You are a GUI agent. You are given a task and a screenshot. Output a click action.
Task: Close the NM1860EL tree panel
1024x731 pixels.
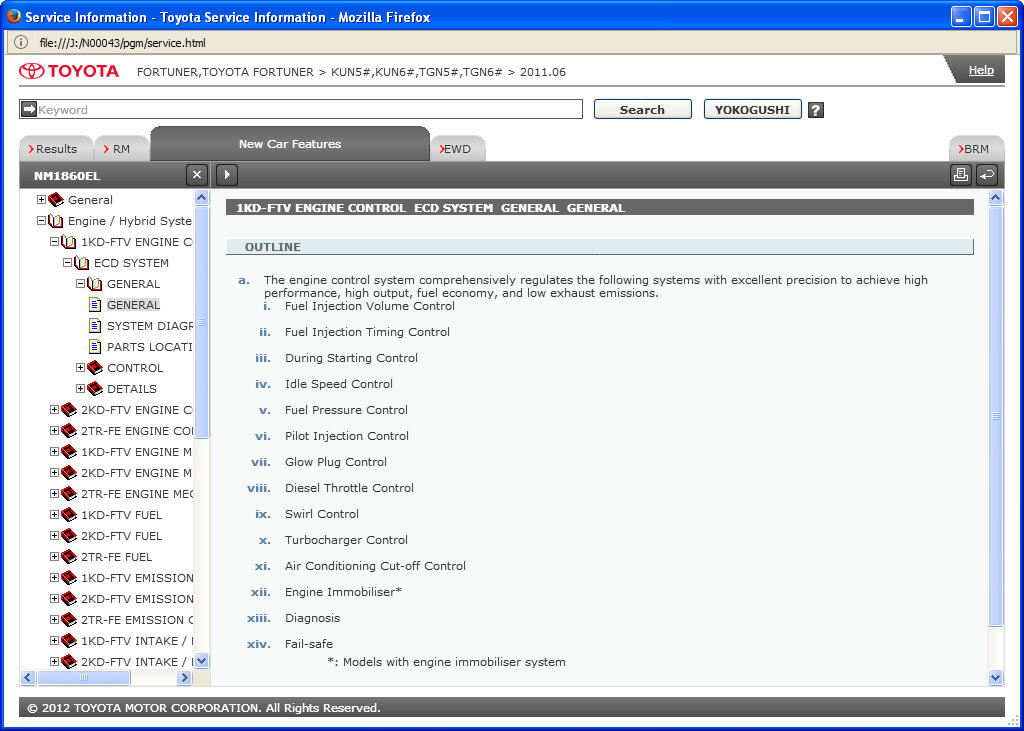197,175
